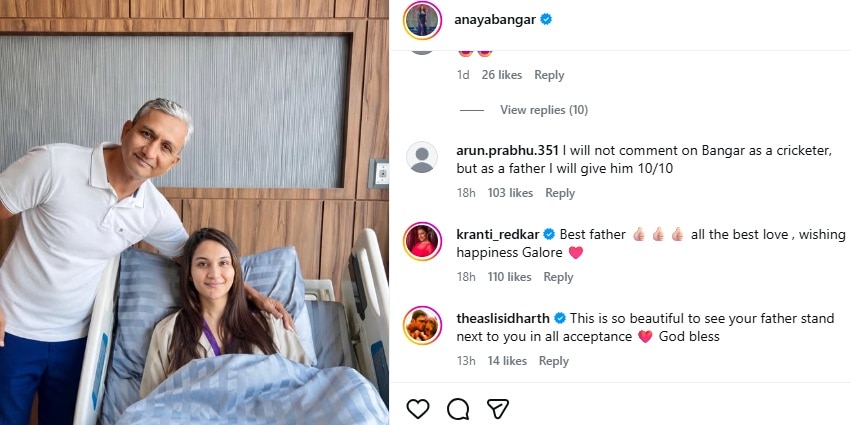This screenshot has width=851, height=425.
Task: Click the hospital photo of the post
Action: pos(194,212)
